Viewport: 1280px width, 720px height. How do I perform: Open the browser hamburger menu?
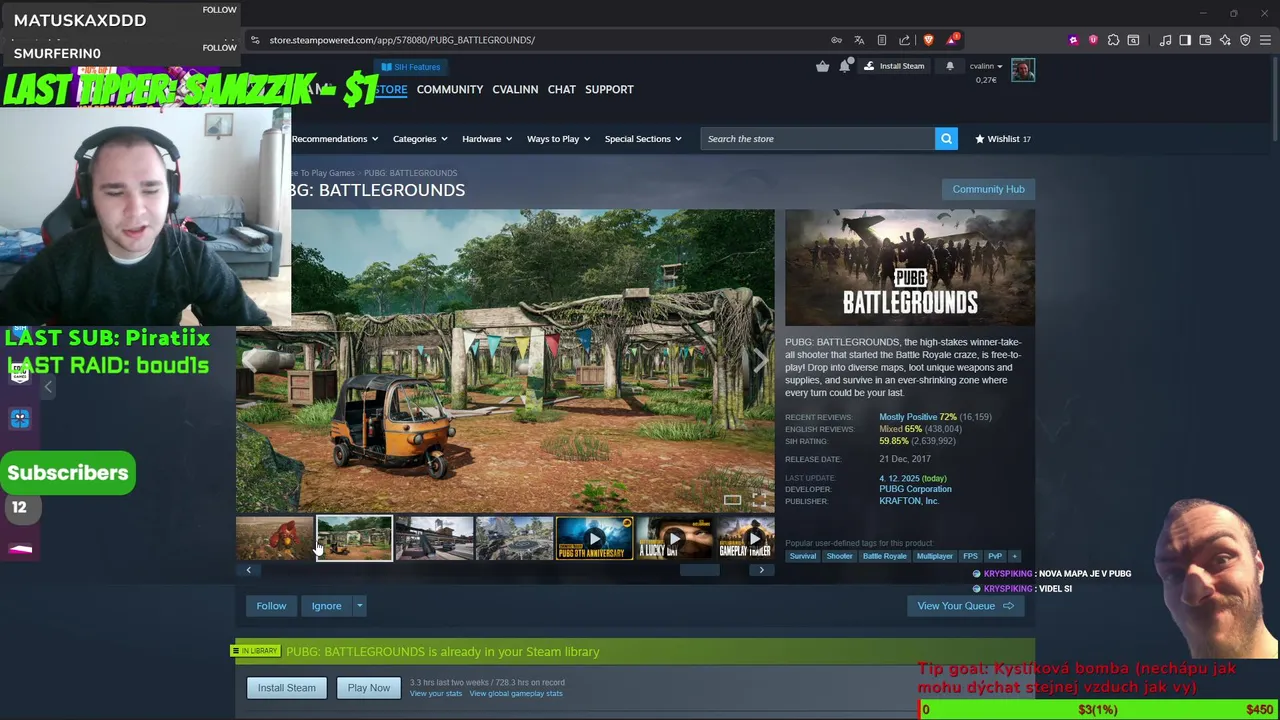(x=1265, y=40)
